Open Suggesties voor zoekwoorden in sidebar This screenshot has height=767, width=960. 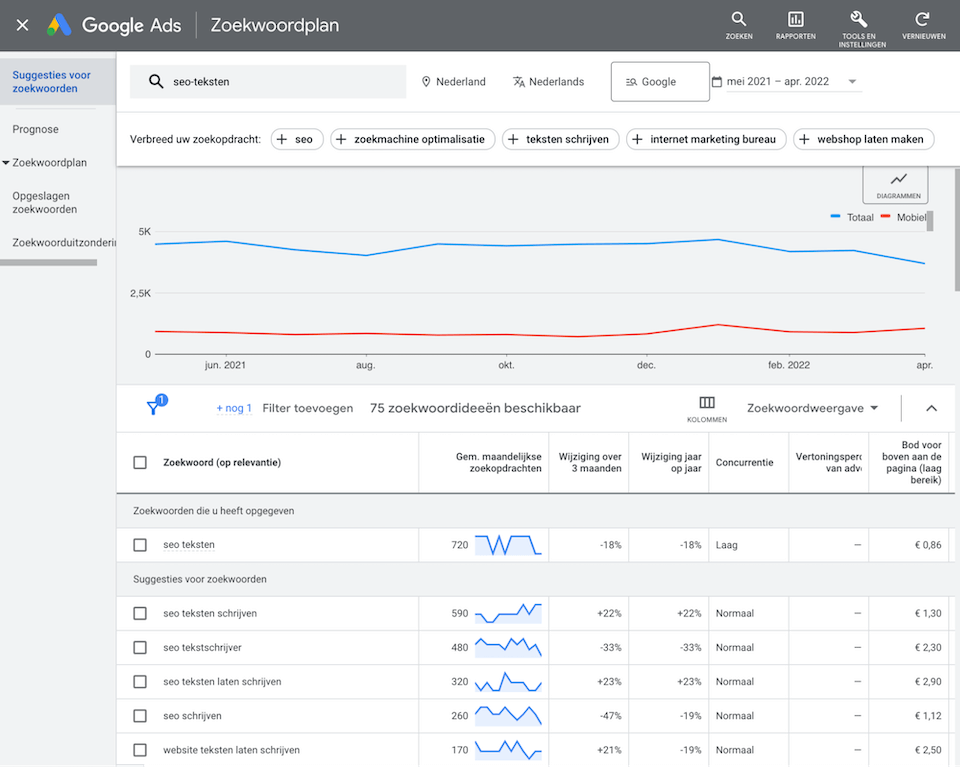(58, 81)
